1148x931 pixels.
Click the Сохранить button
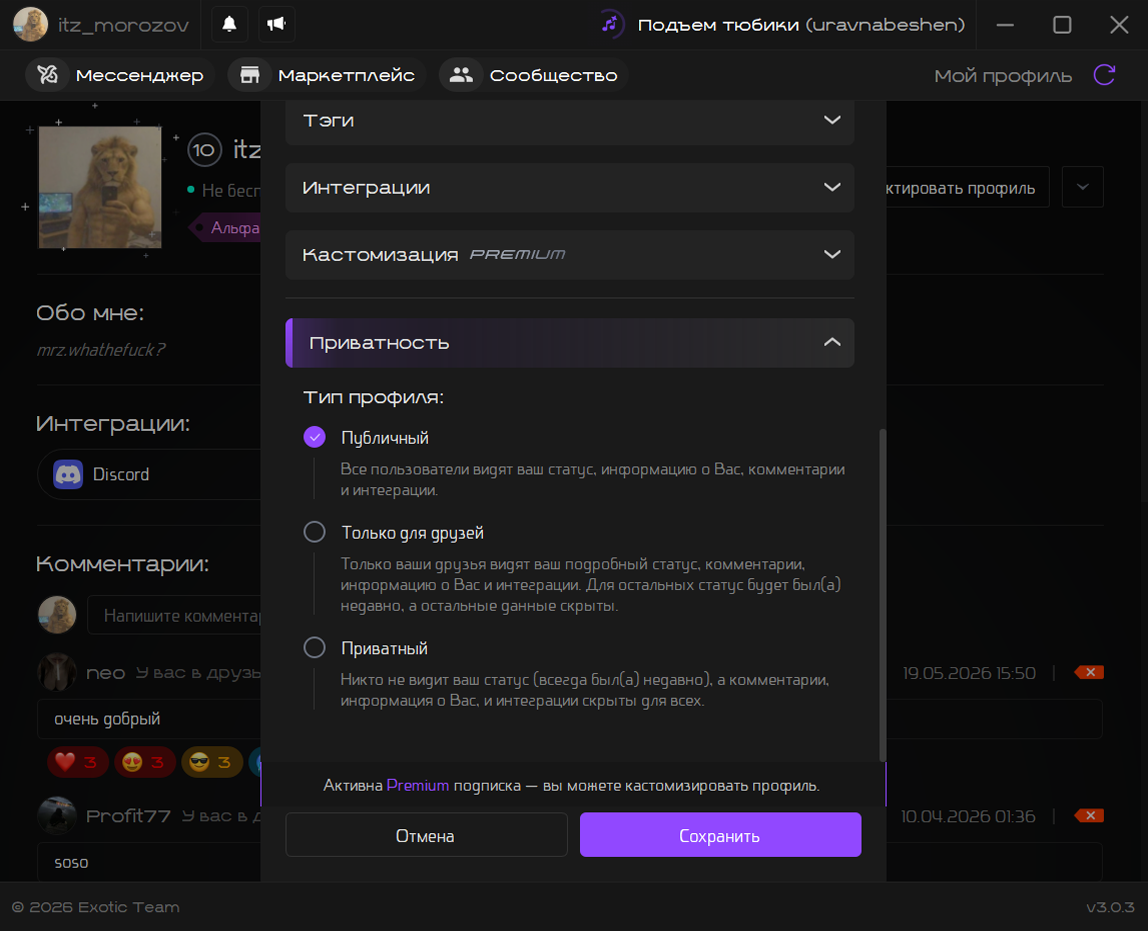(x=720, y=835)
